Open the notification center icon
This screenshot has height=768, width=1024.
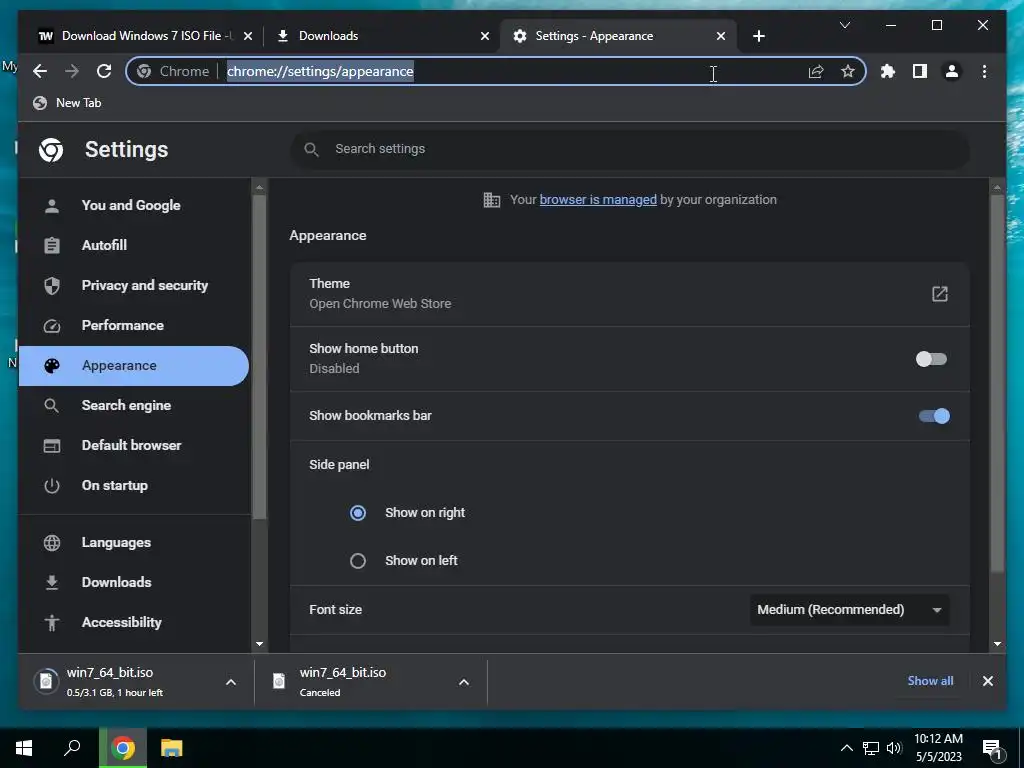(992, 748)
